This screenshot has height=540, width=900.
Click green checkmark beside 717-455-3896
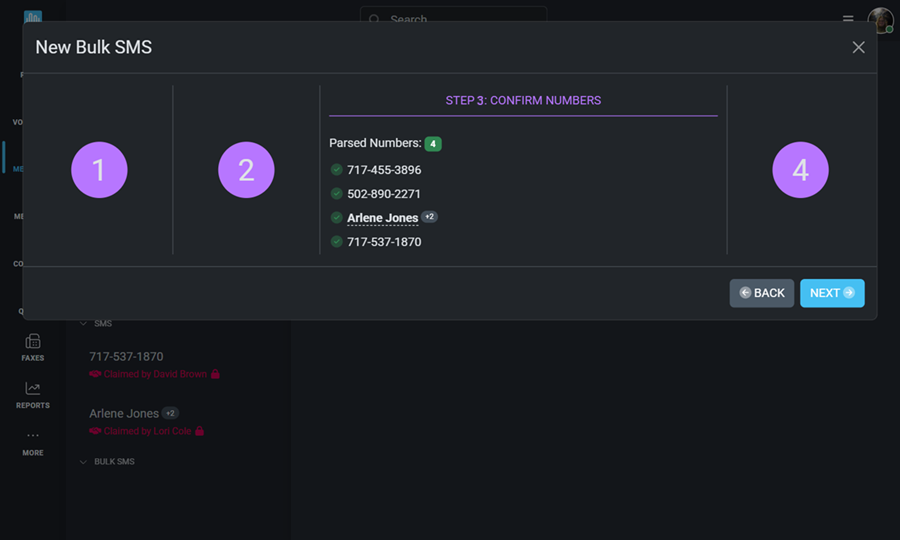[x=337, y=170]
